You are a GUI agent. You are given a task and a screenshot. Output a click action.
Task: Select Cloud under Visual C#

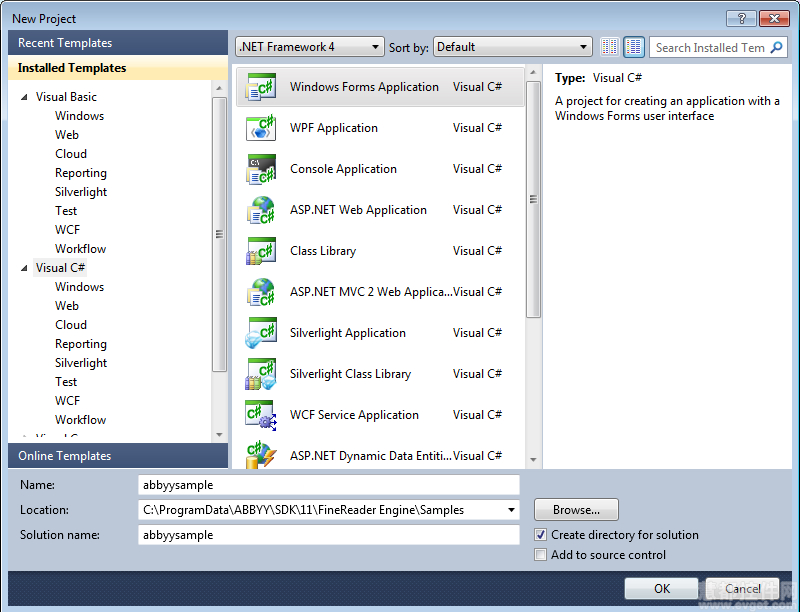coord(71,325)
